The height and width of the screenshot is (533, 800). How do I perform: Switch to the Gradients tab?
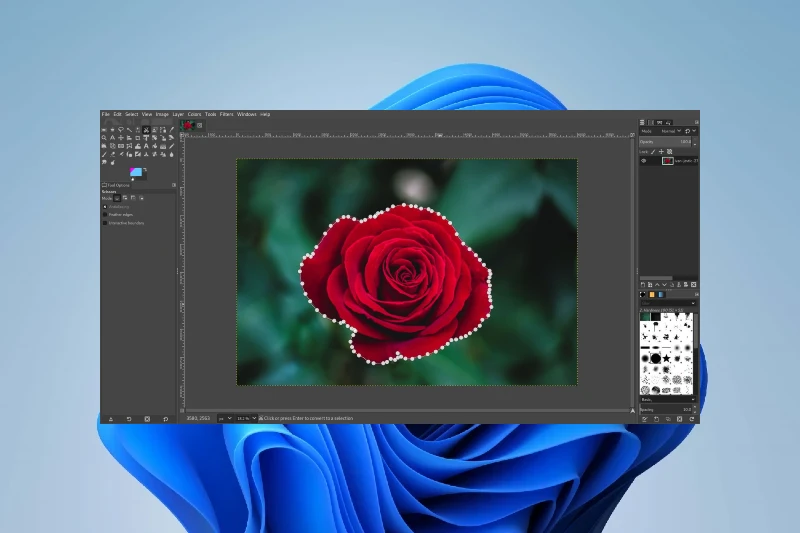point(661,294)
